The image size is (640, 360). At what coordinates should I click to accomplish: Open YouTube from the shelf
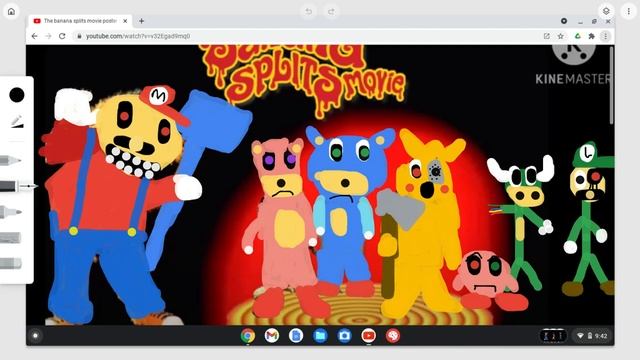(x=369, y=336)
